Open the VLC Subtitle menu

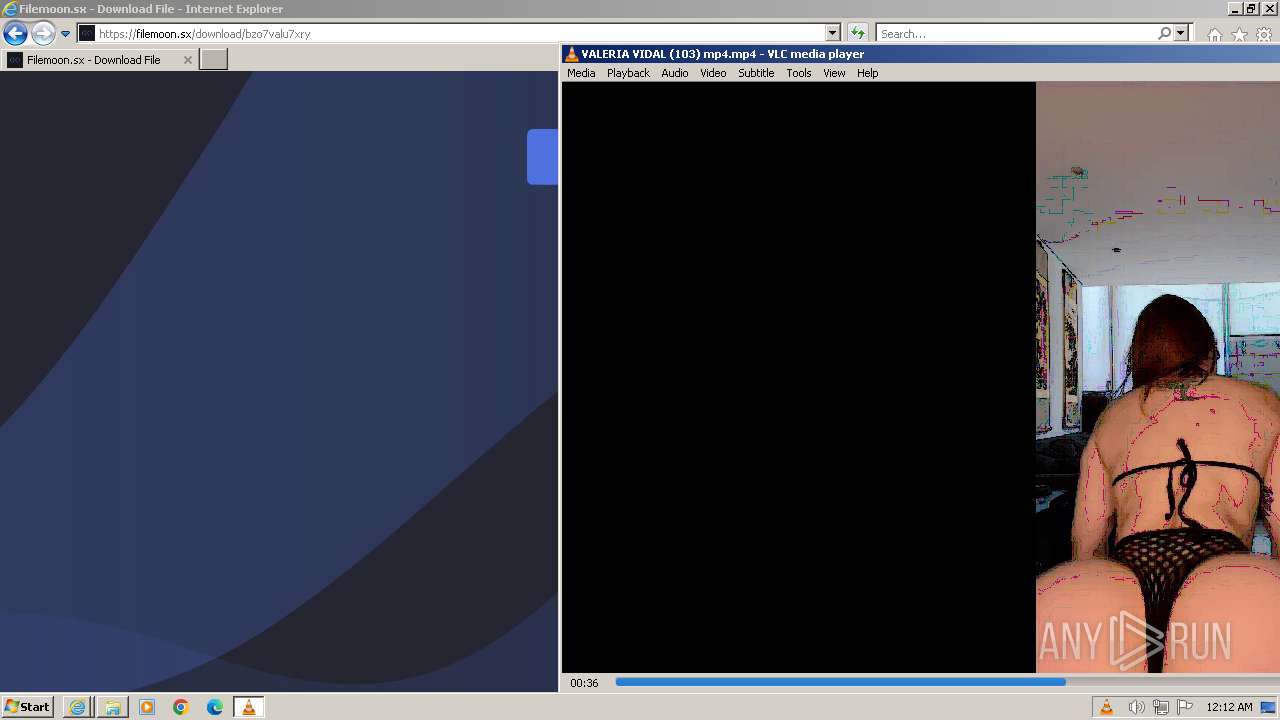[x=756, y=73]
